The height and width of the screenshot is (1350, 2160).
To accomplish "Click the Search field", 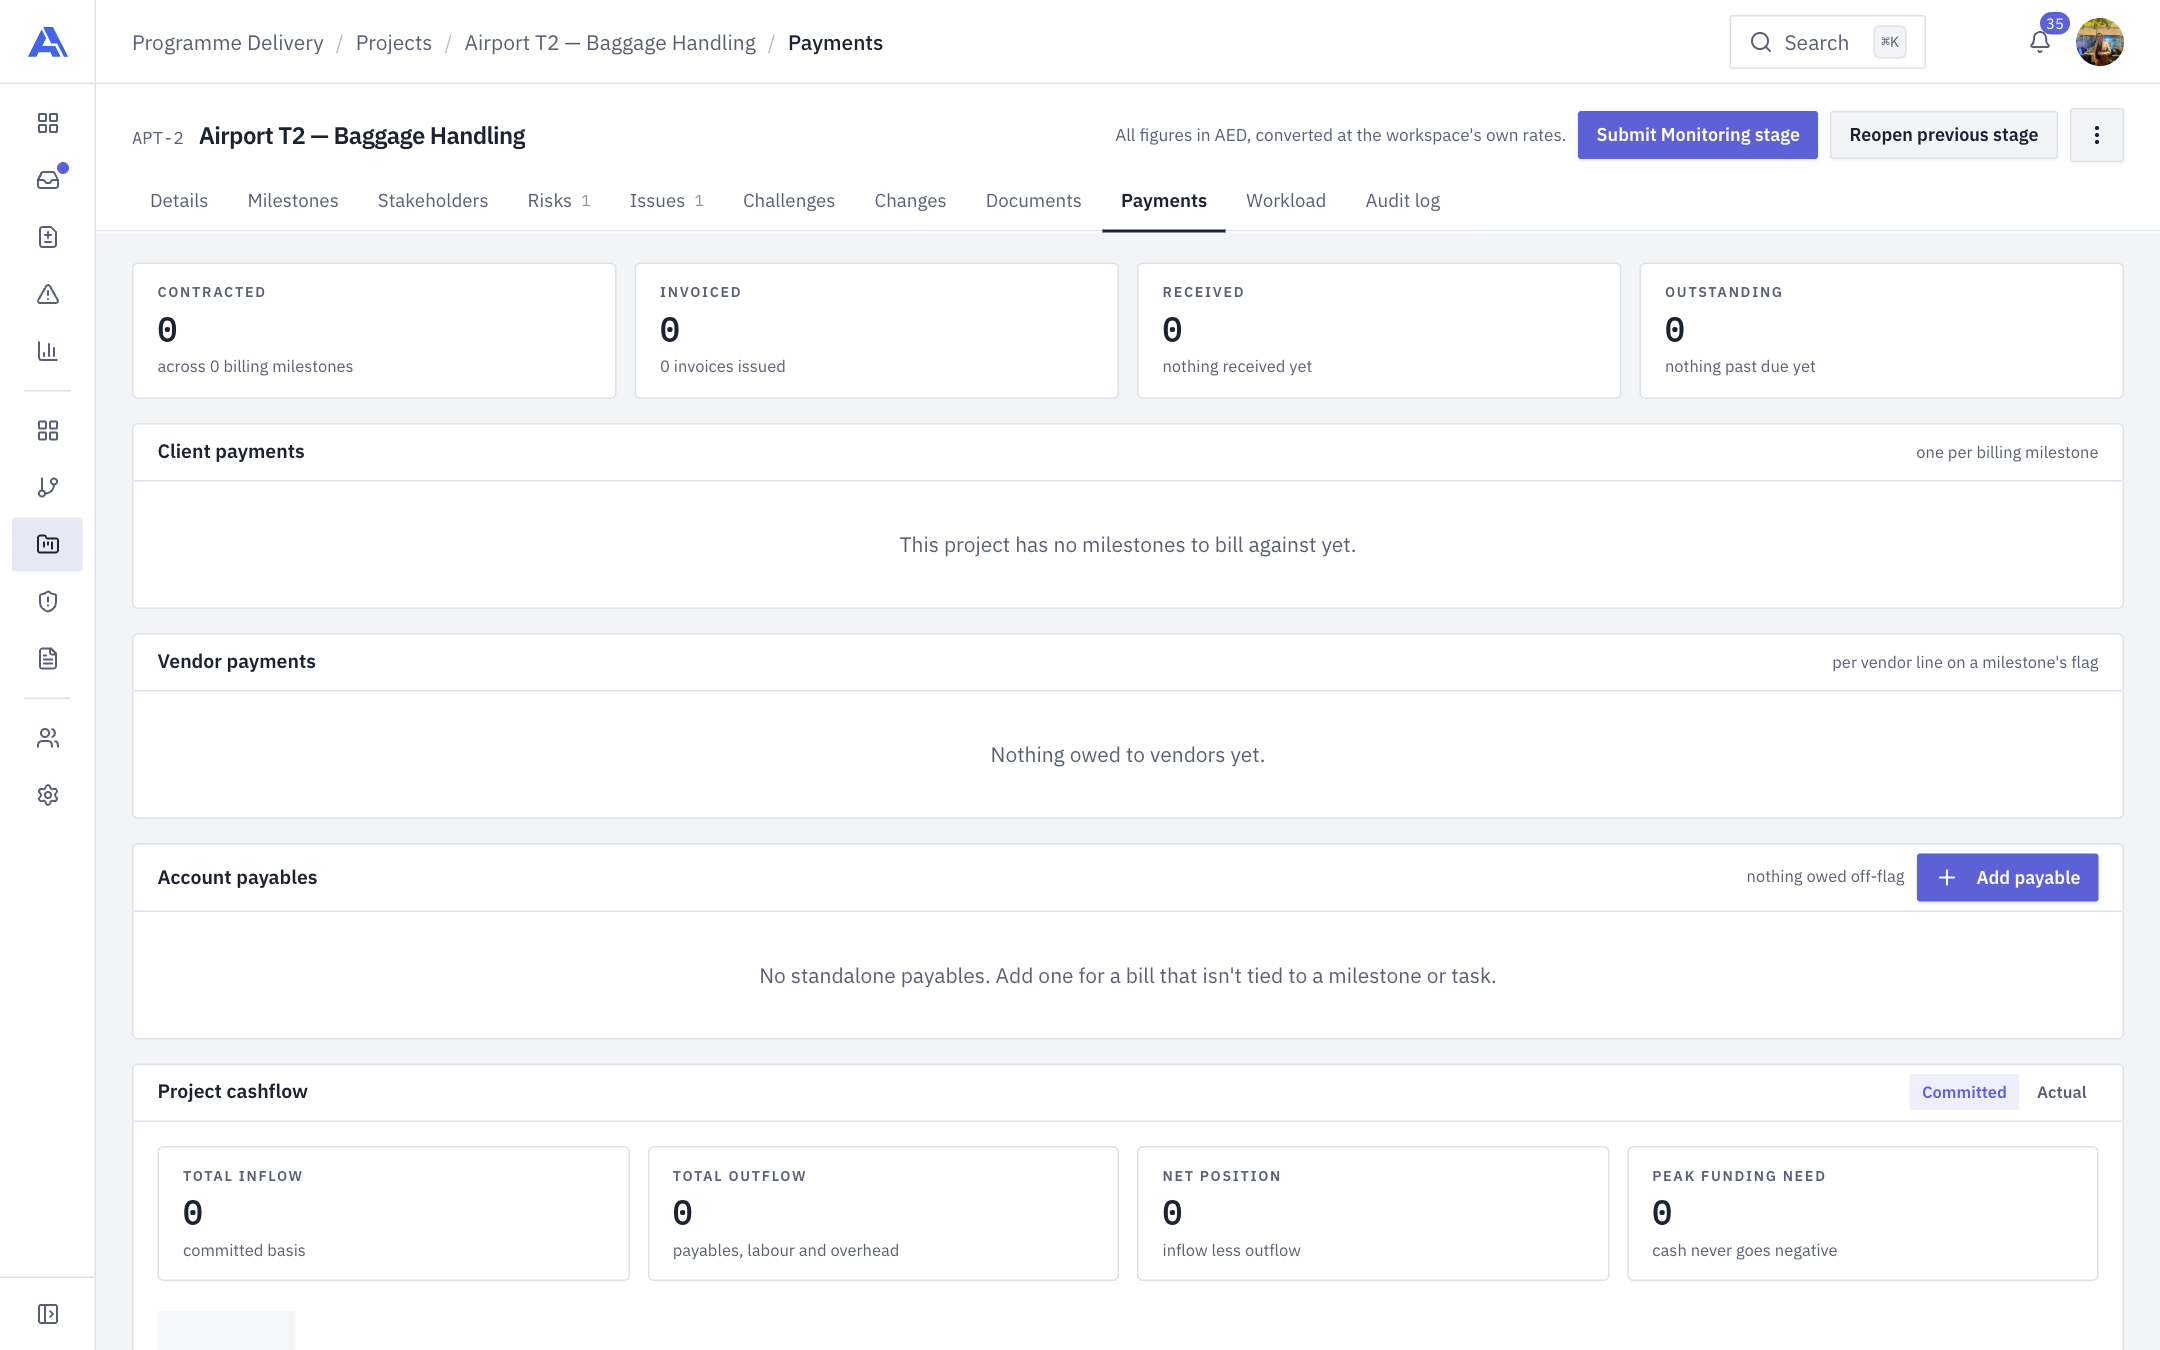I will point(1827,42).
